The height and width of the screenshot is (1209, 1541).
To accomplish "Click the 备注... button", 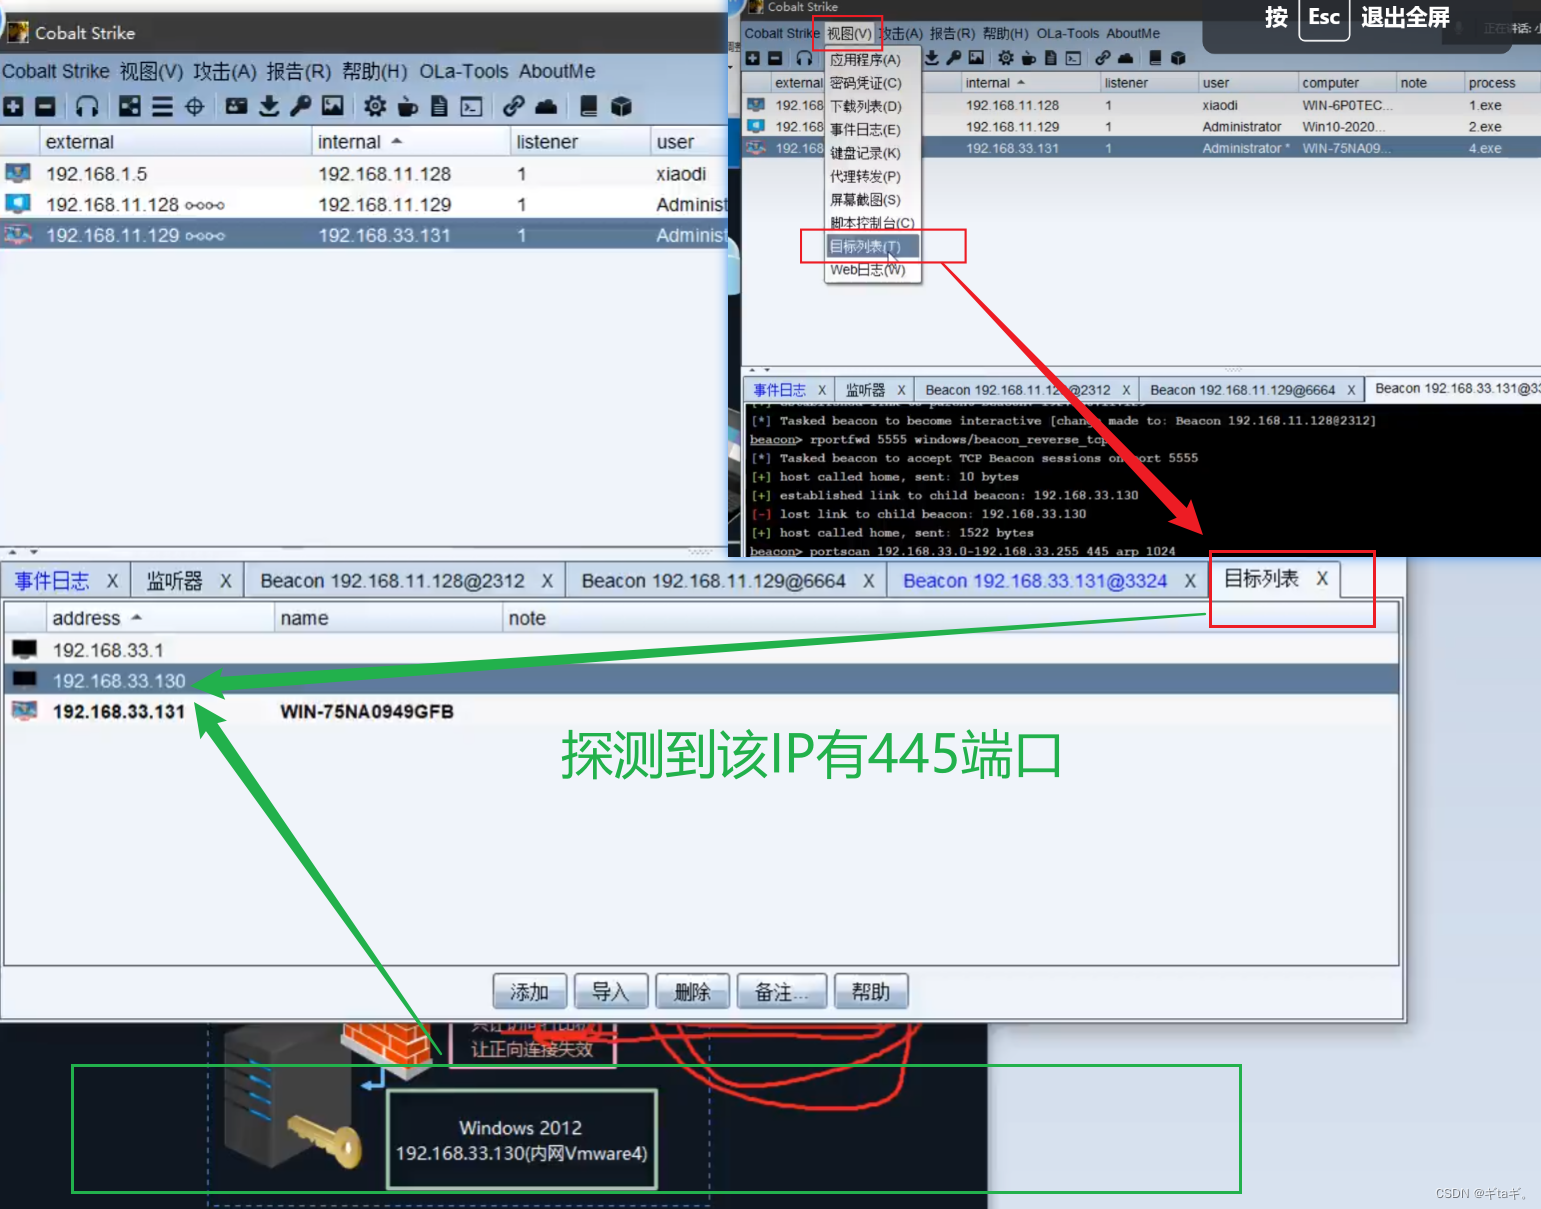I will [782, 992].
